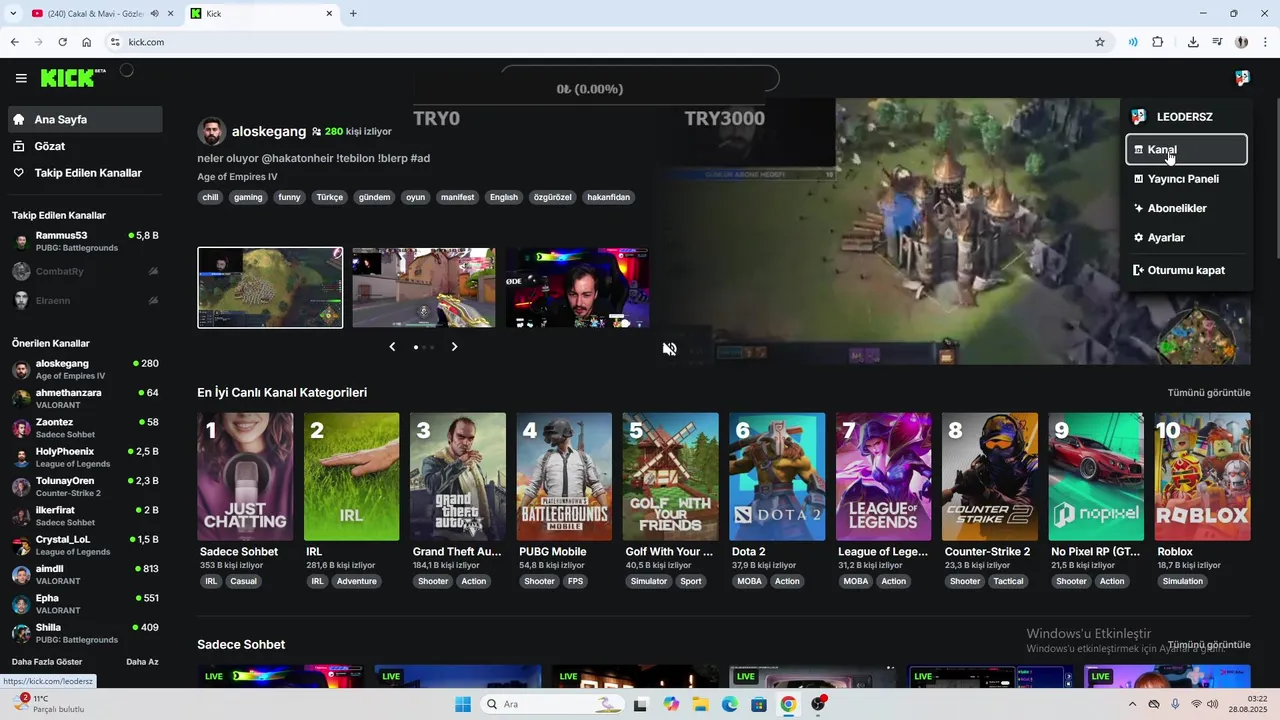Viewport: 1280px width, 720px height.
Task: Open browser downloads
Action: pyautogui.click(x=1193, y=42)
